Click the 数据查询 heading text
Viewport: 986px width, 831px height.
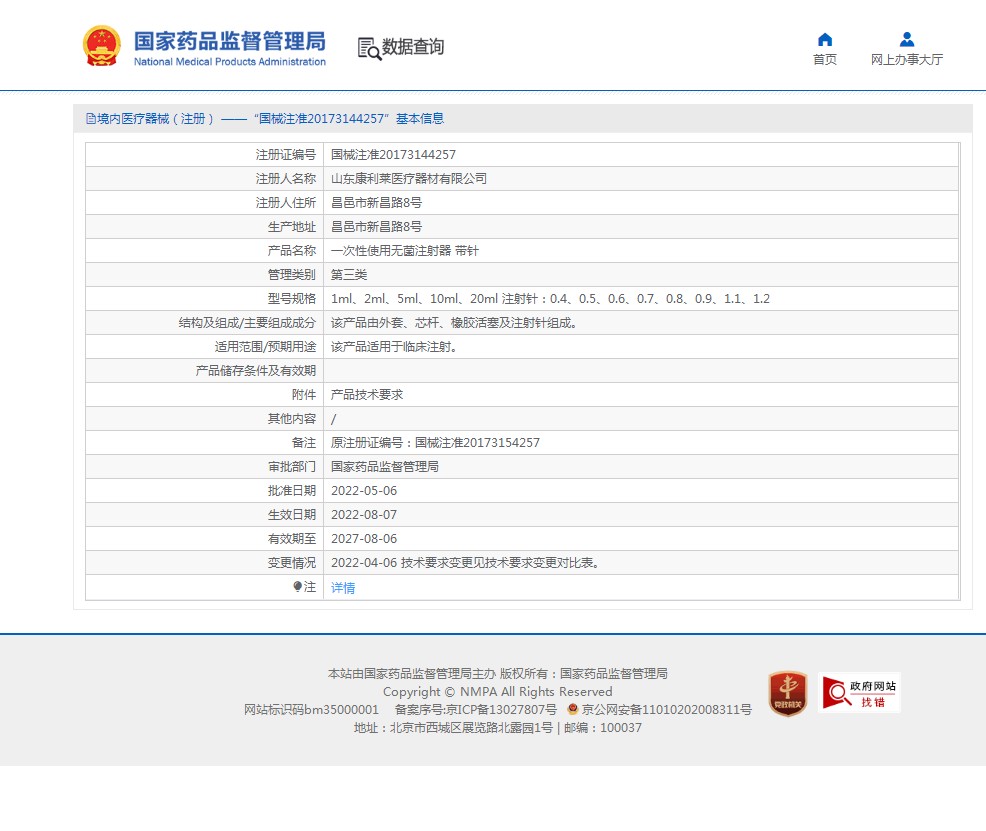pyautogui.click(x=413, y=47)
